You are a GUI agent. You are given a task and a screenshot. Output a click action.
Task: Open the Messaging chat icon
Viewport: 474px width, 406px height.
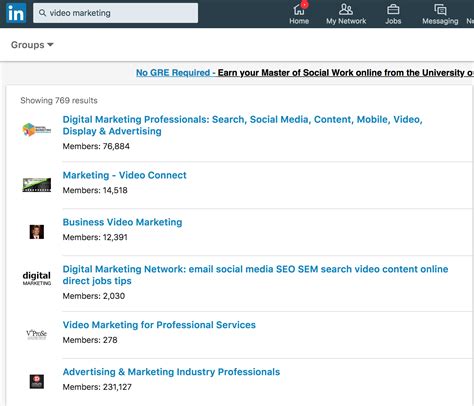[x=440, y=9]
